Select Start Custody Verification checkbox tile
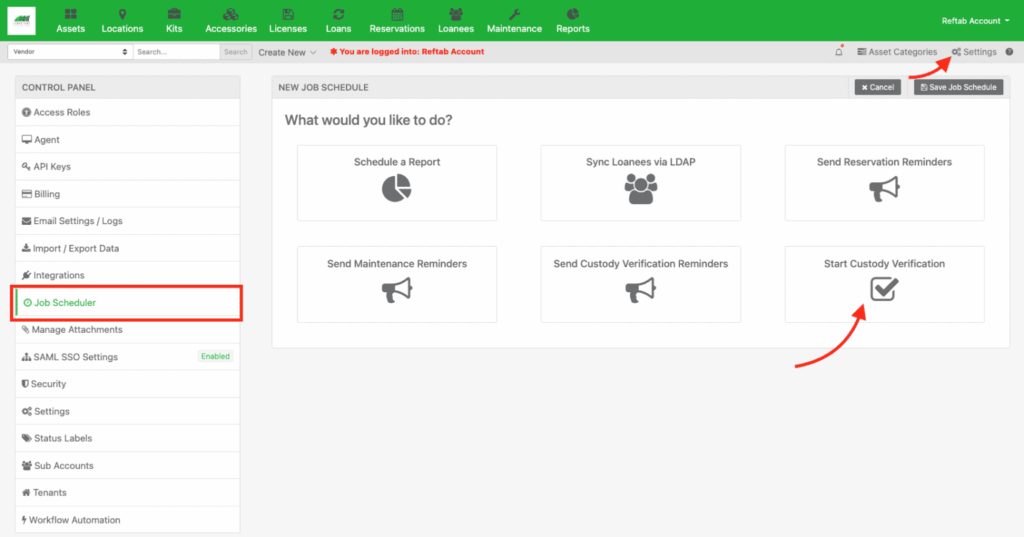1024x537 pixels. (x=884, y=284)
